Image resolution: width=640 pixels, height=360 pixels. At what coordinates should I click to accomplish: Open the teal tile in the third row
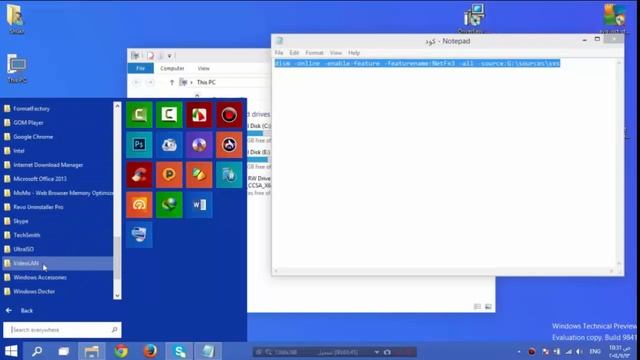pos(229,175)
